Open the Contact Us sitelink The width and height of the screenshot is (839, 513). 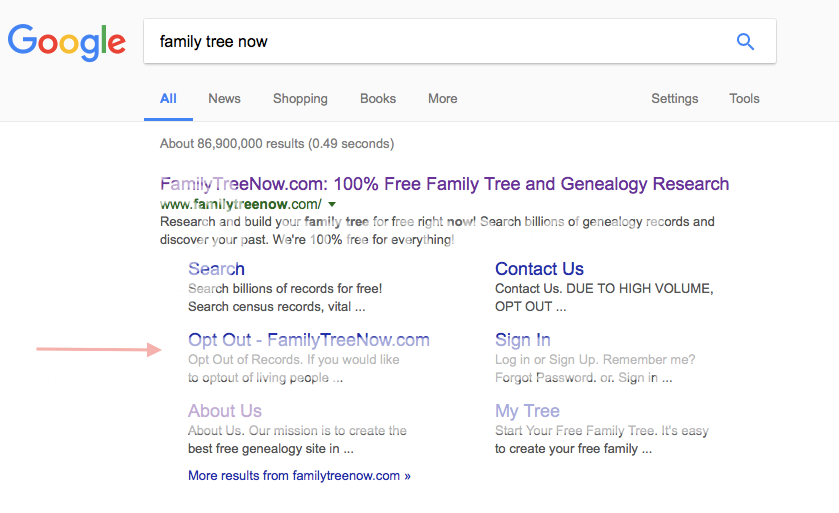tap(539, 269)
